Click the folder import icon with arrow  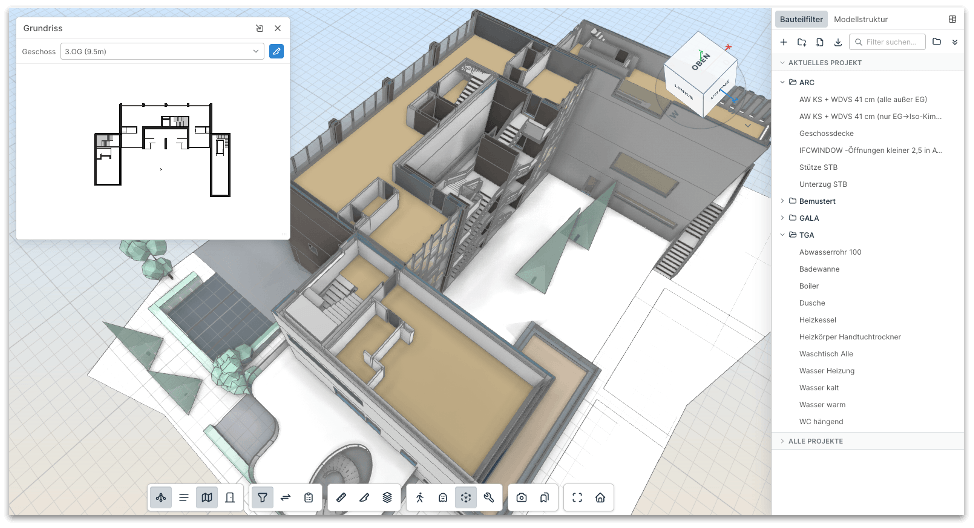[802, 42]
